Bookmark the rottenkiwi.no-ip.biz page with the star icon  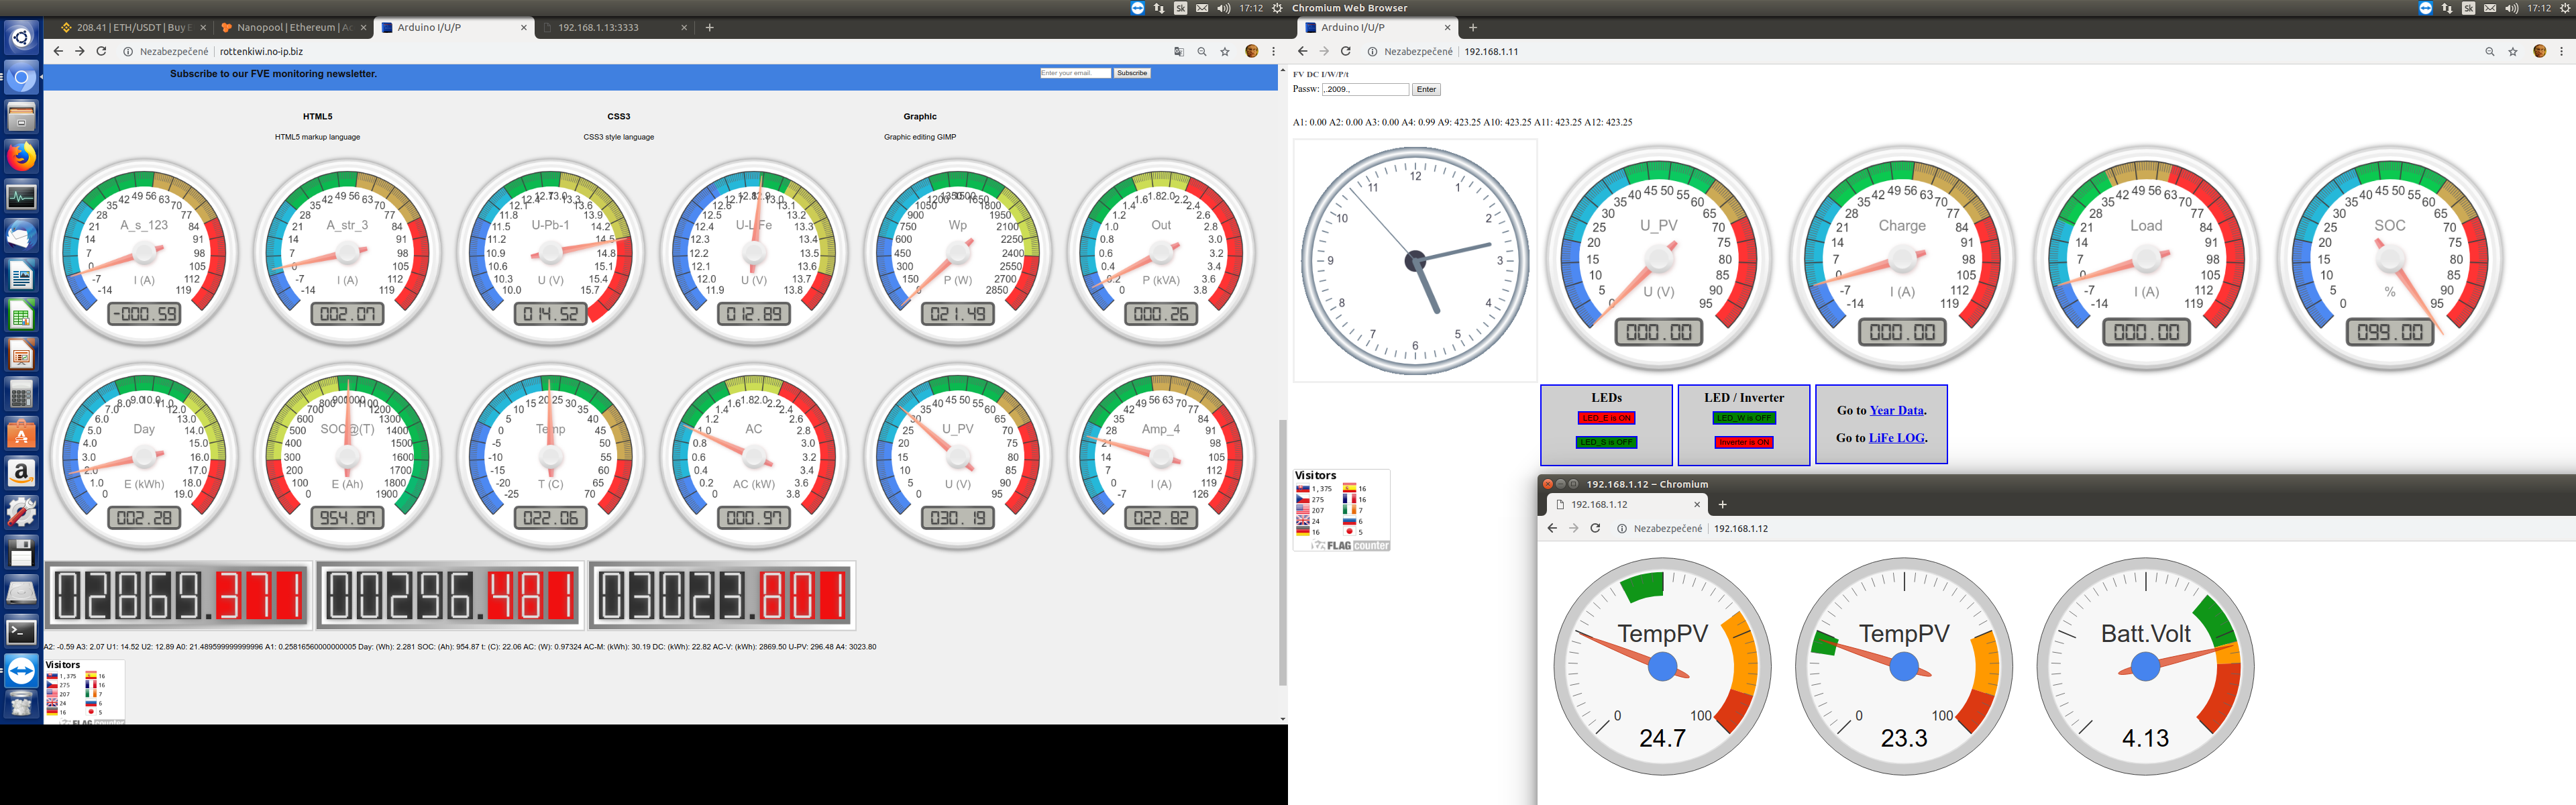1224,52
